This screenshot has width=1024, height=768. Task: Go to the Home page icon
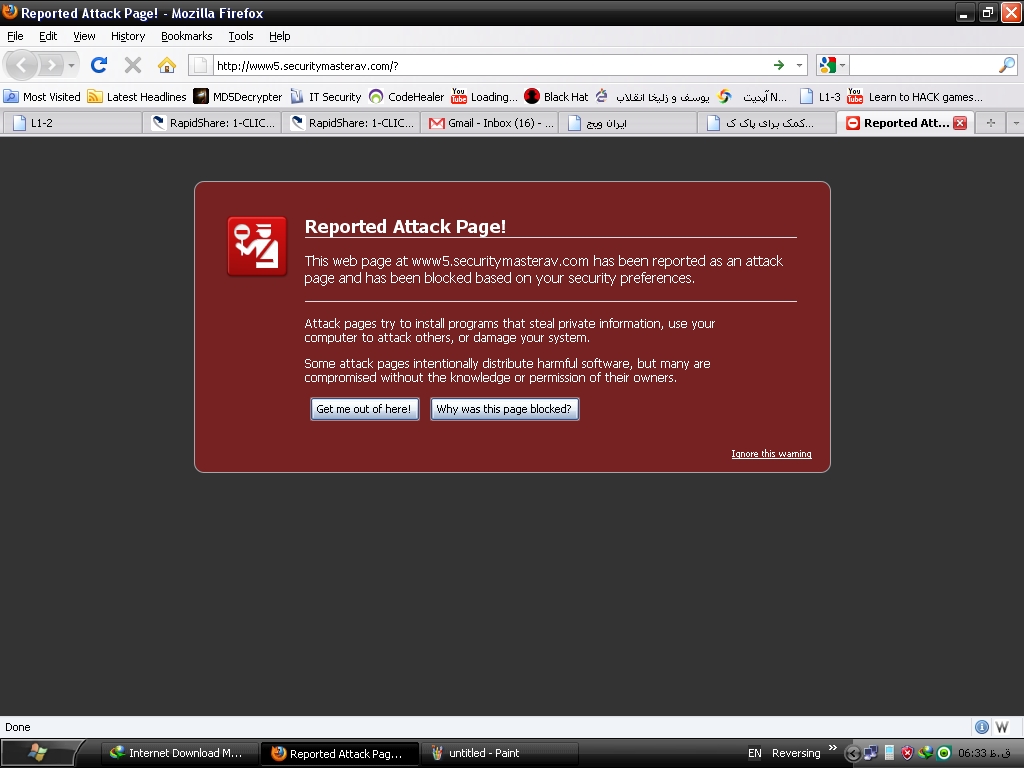click(167, 65)
